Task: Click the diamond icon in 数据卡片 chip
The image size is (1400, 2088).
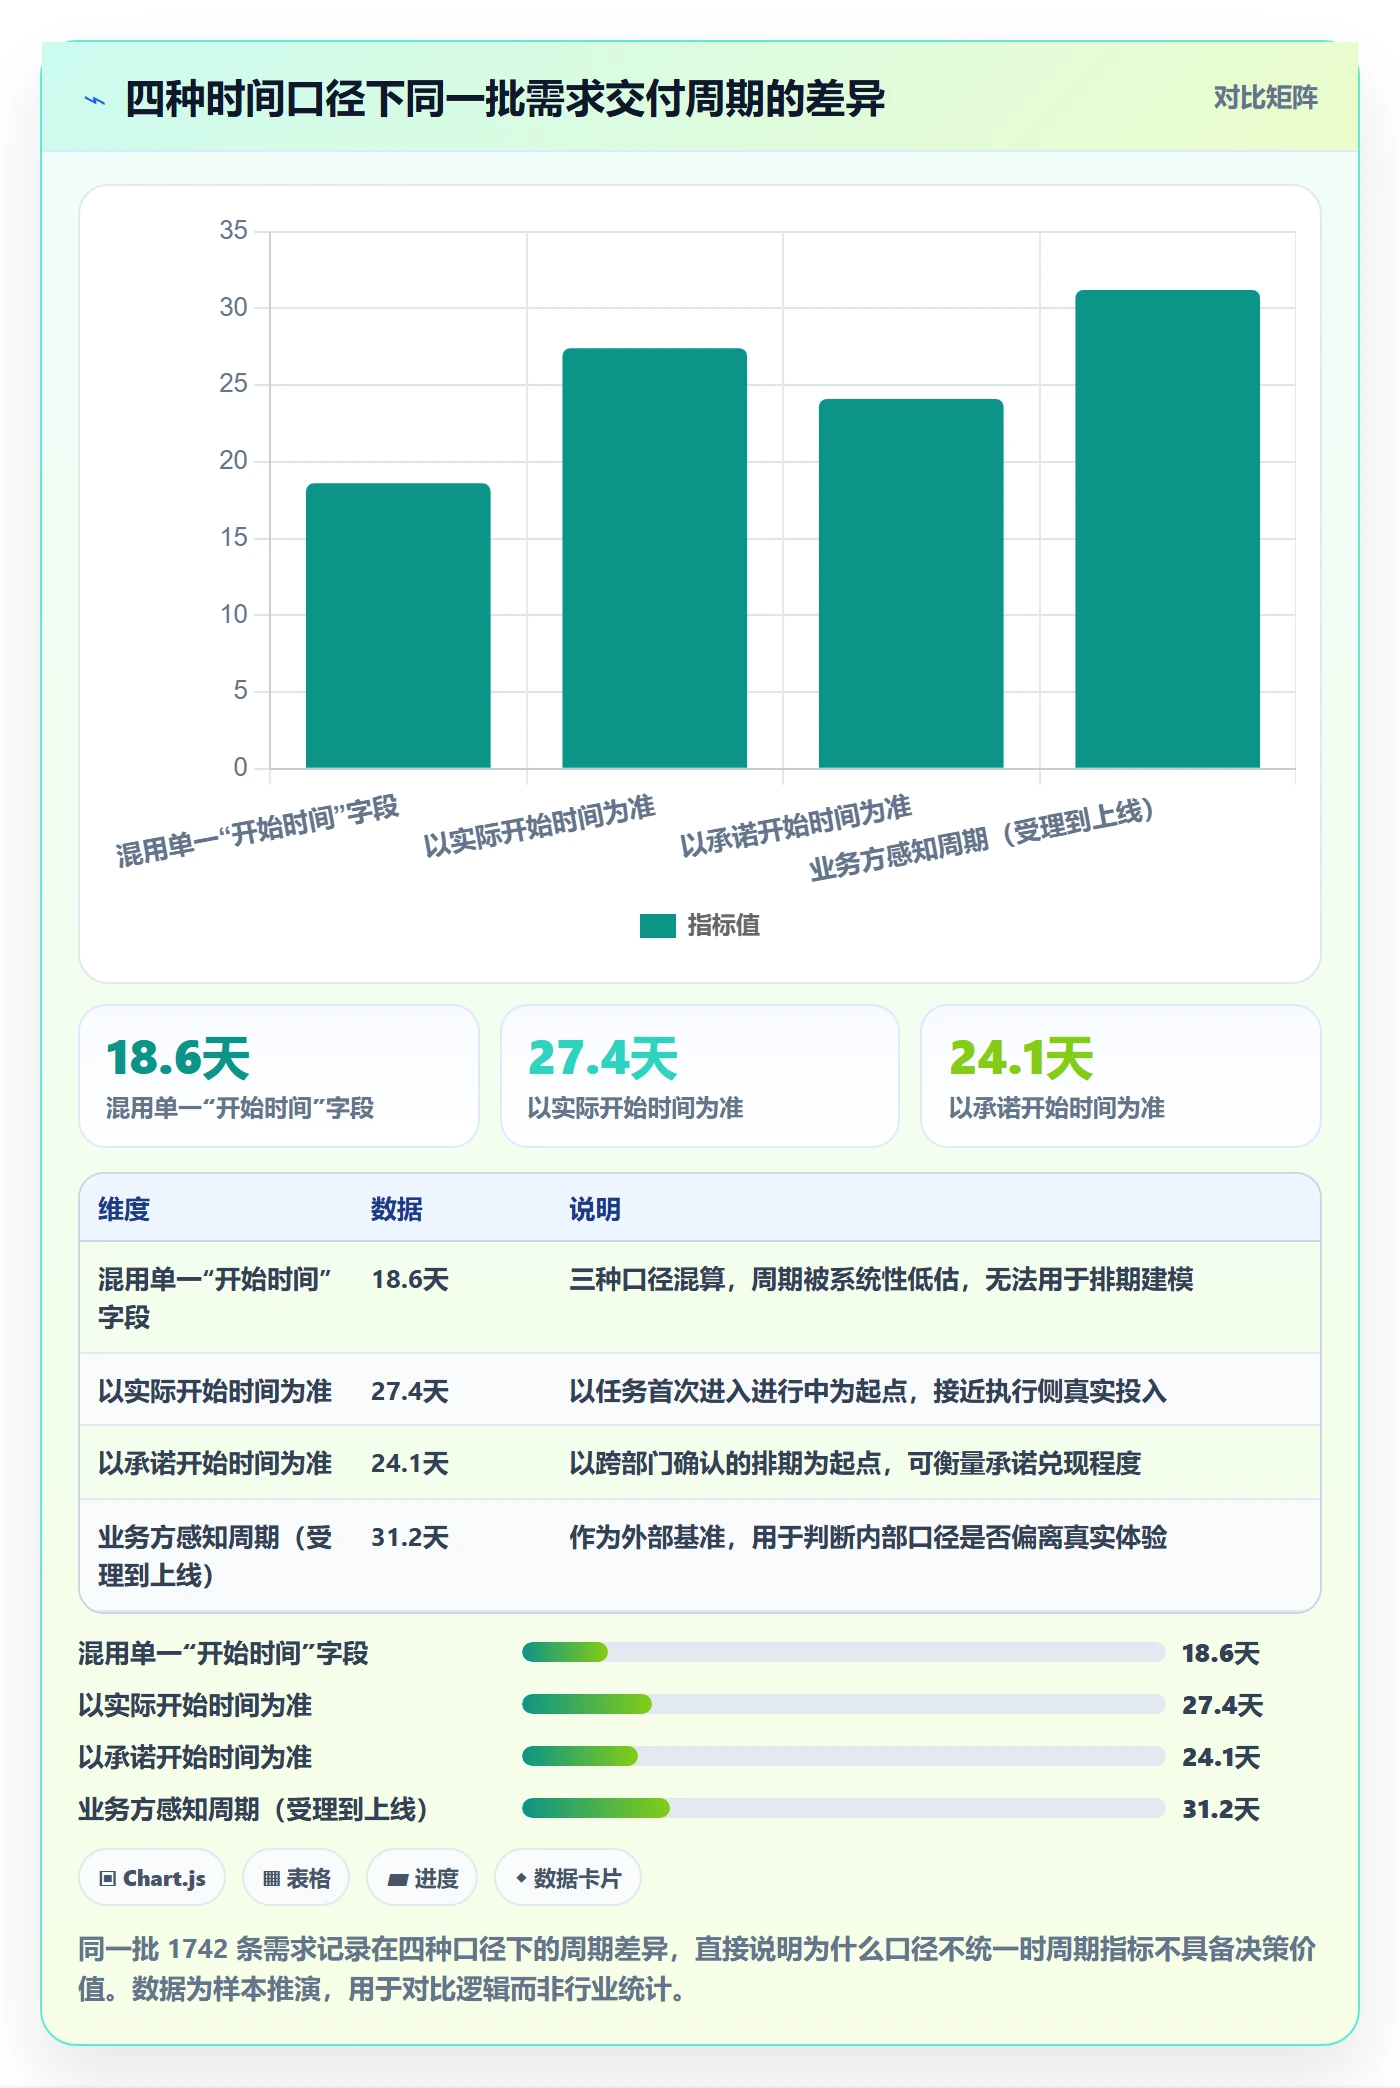Action: 521,1879
